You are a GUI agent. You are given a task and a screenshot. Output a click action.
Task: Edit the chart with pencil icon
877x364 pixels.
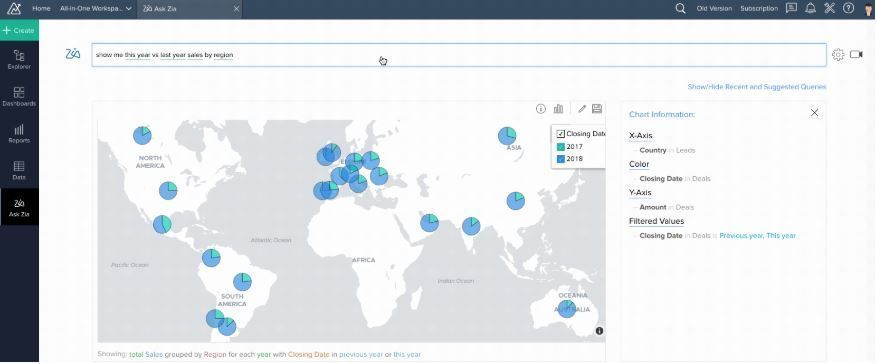(582, 109)
